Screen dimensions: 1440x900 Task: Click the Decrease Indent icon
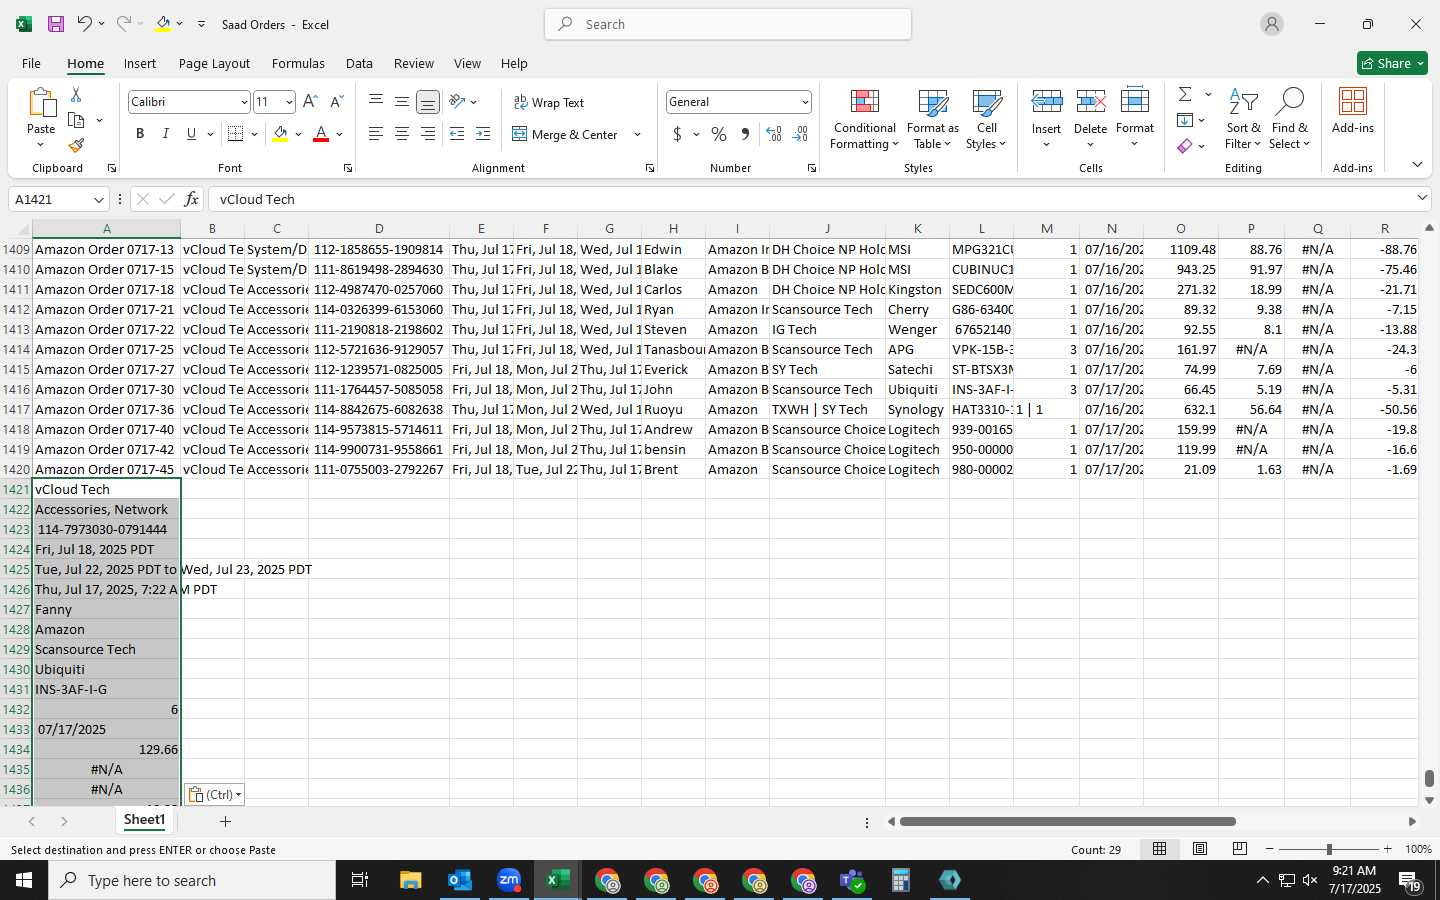(x=457, y=134)
